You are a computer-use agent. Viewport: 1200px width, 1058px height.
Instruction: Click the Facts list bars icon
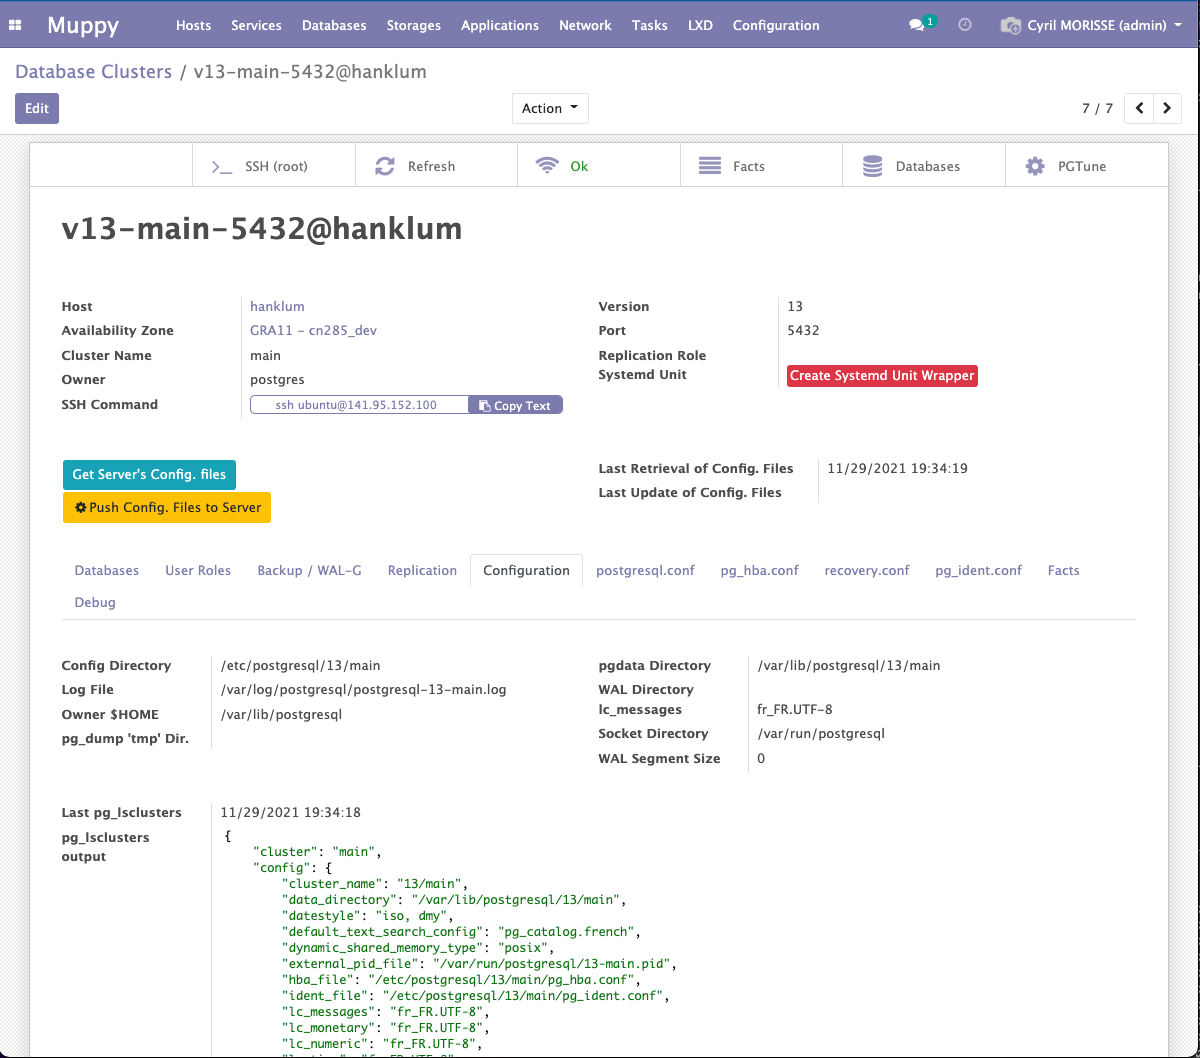710,167
